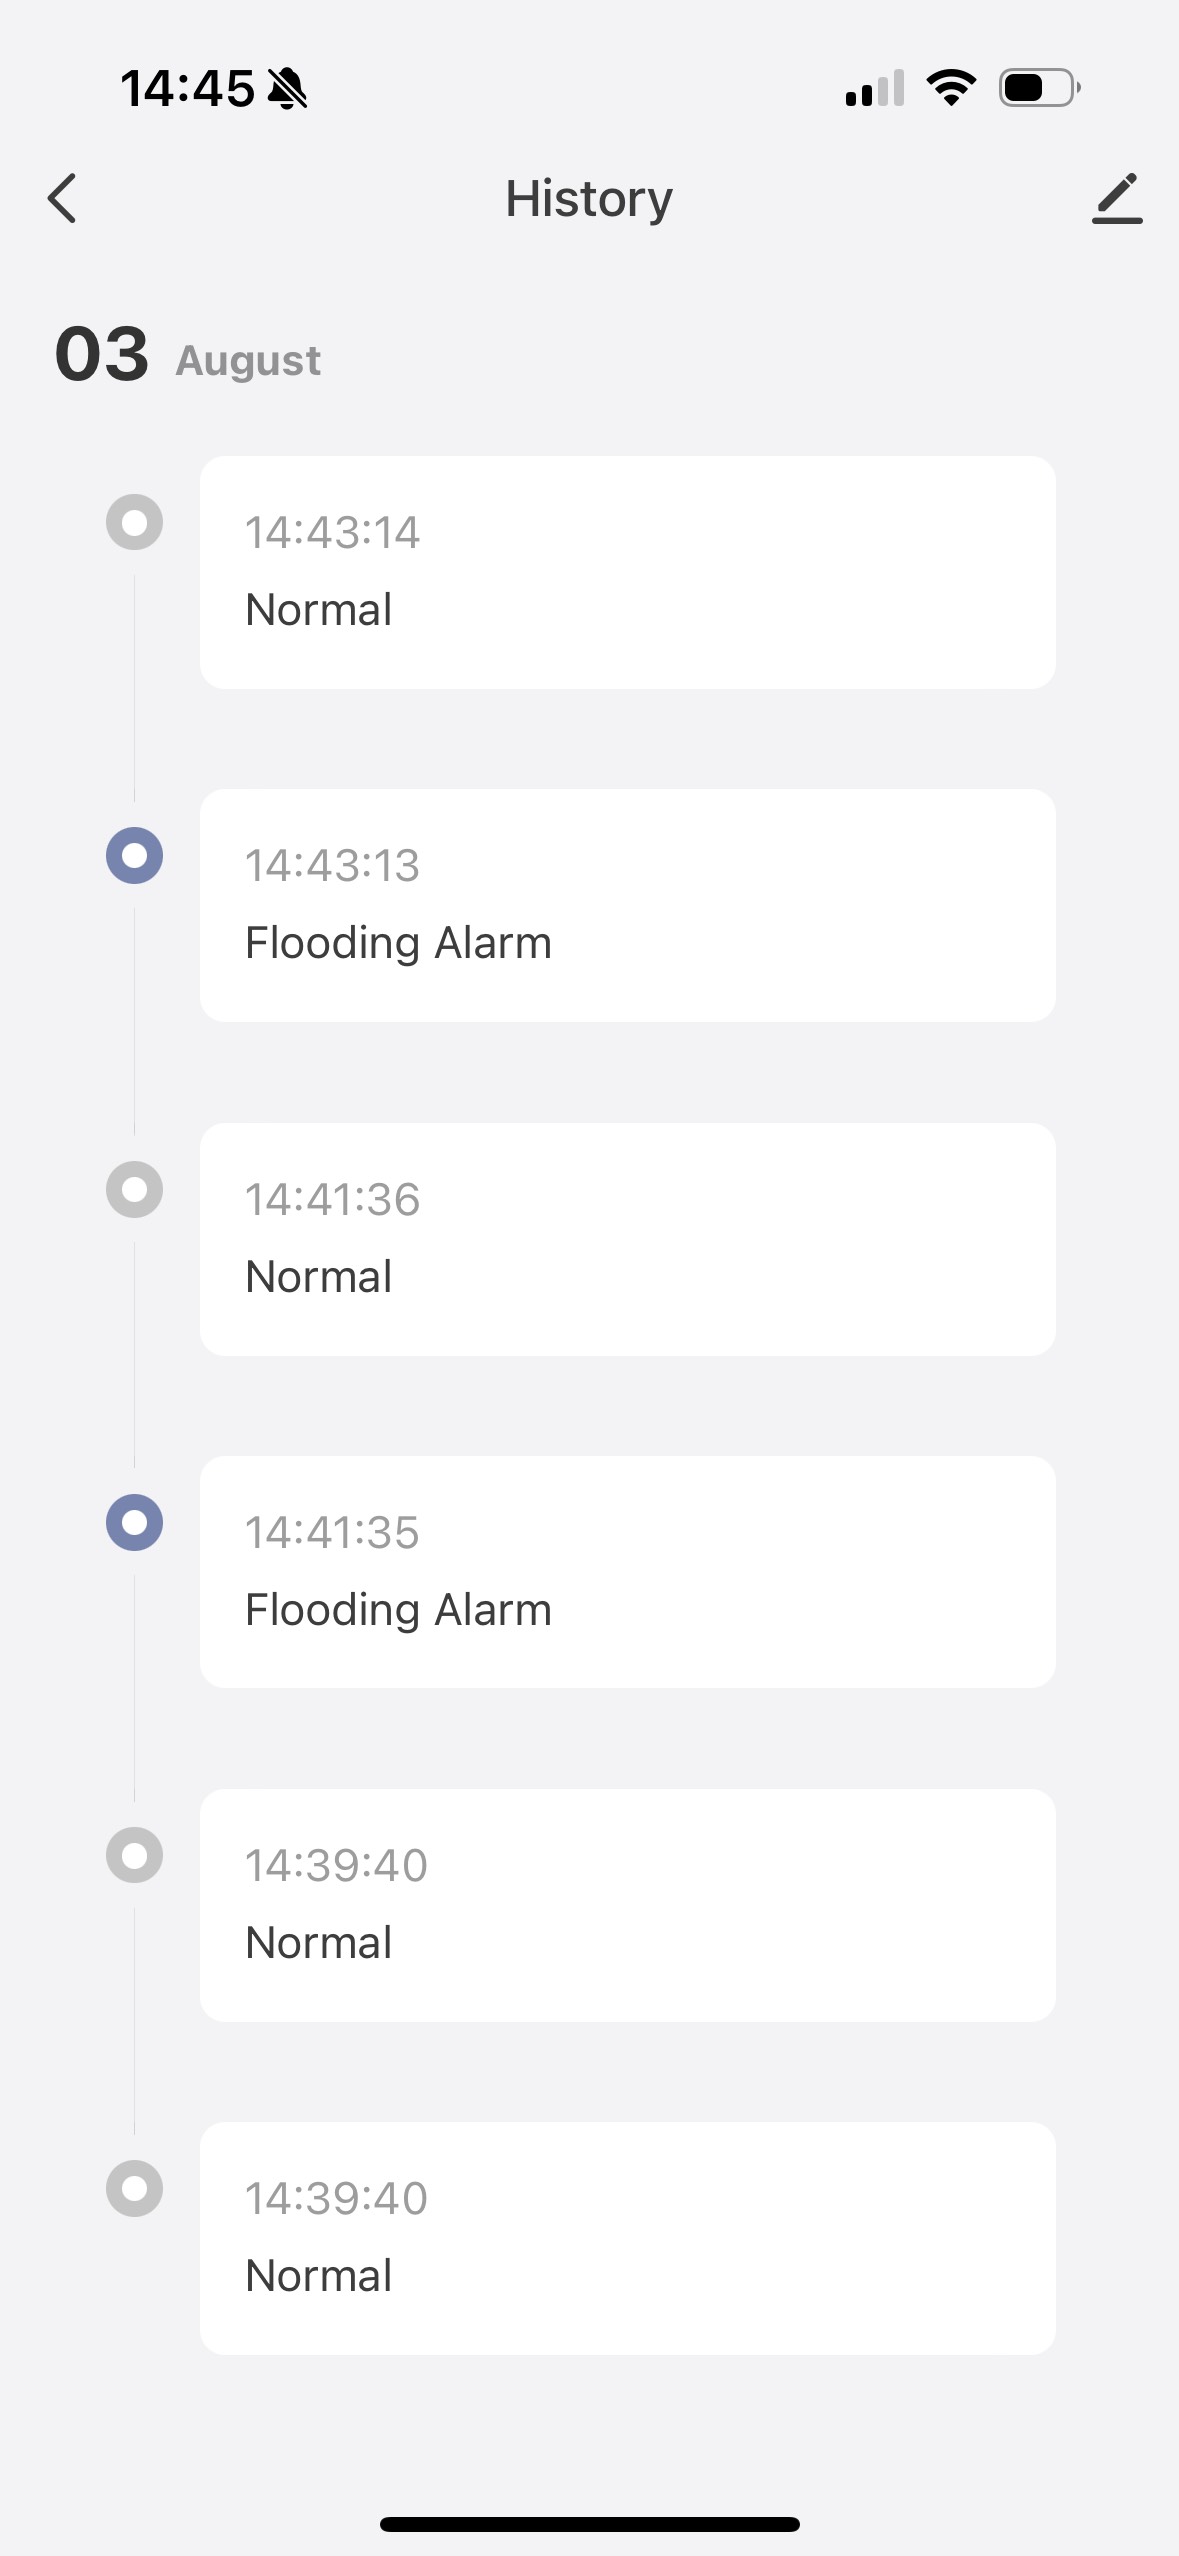Tap the 14:41:36 Normal timeline dot
Screen dimensions: 1179x2556
click(135, 1189)
